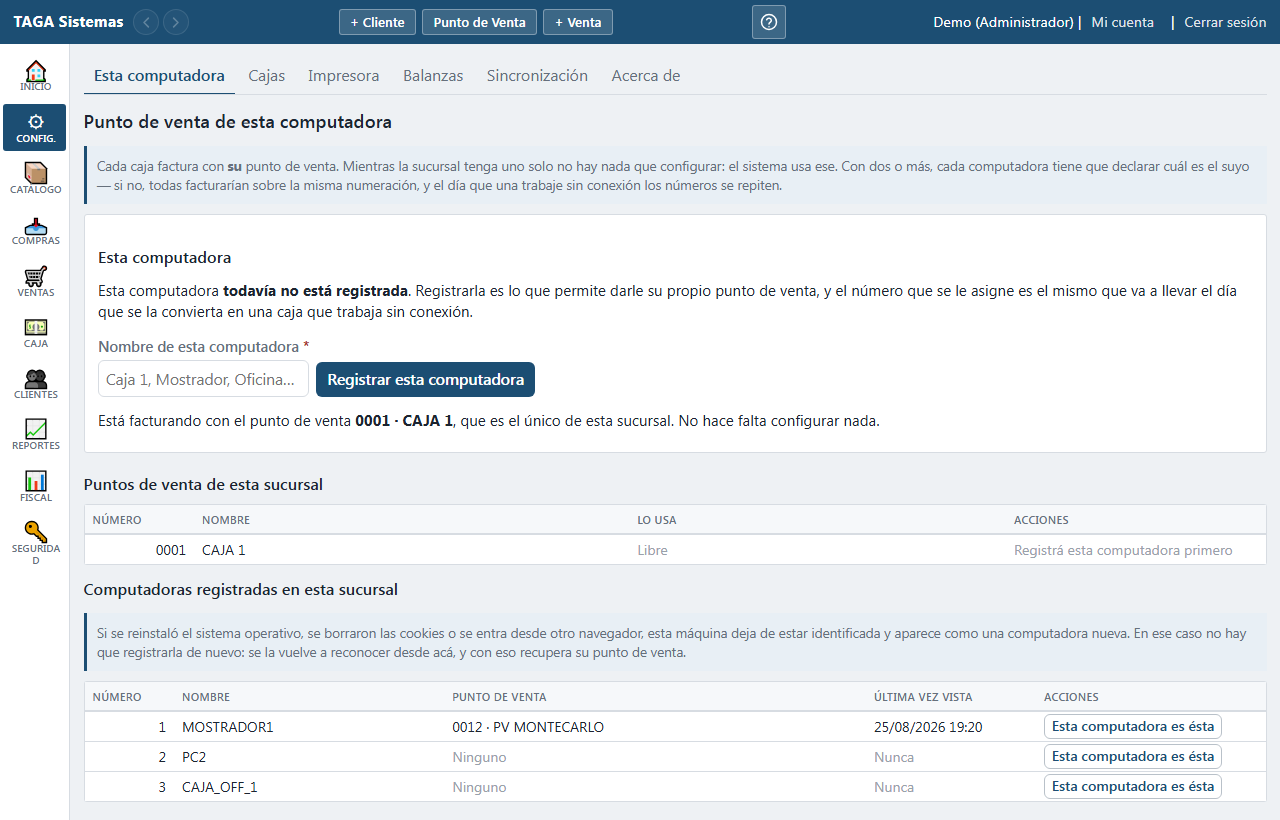Switch to the Sincronización tab
Viewport: 1280px width, 820px height.
[x=537, y=76]
